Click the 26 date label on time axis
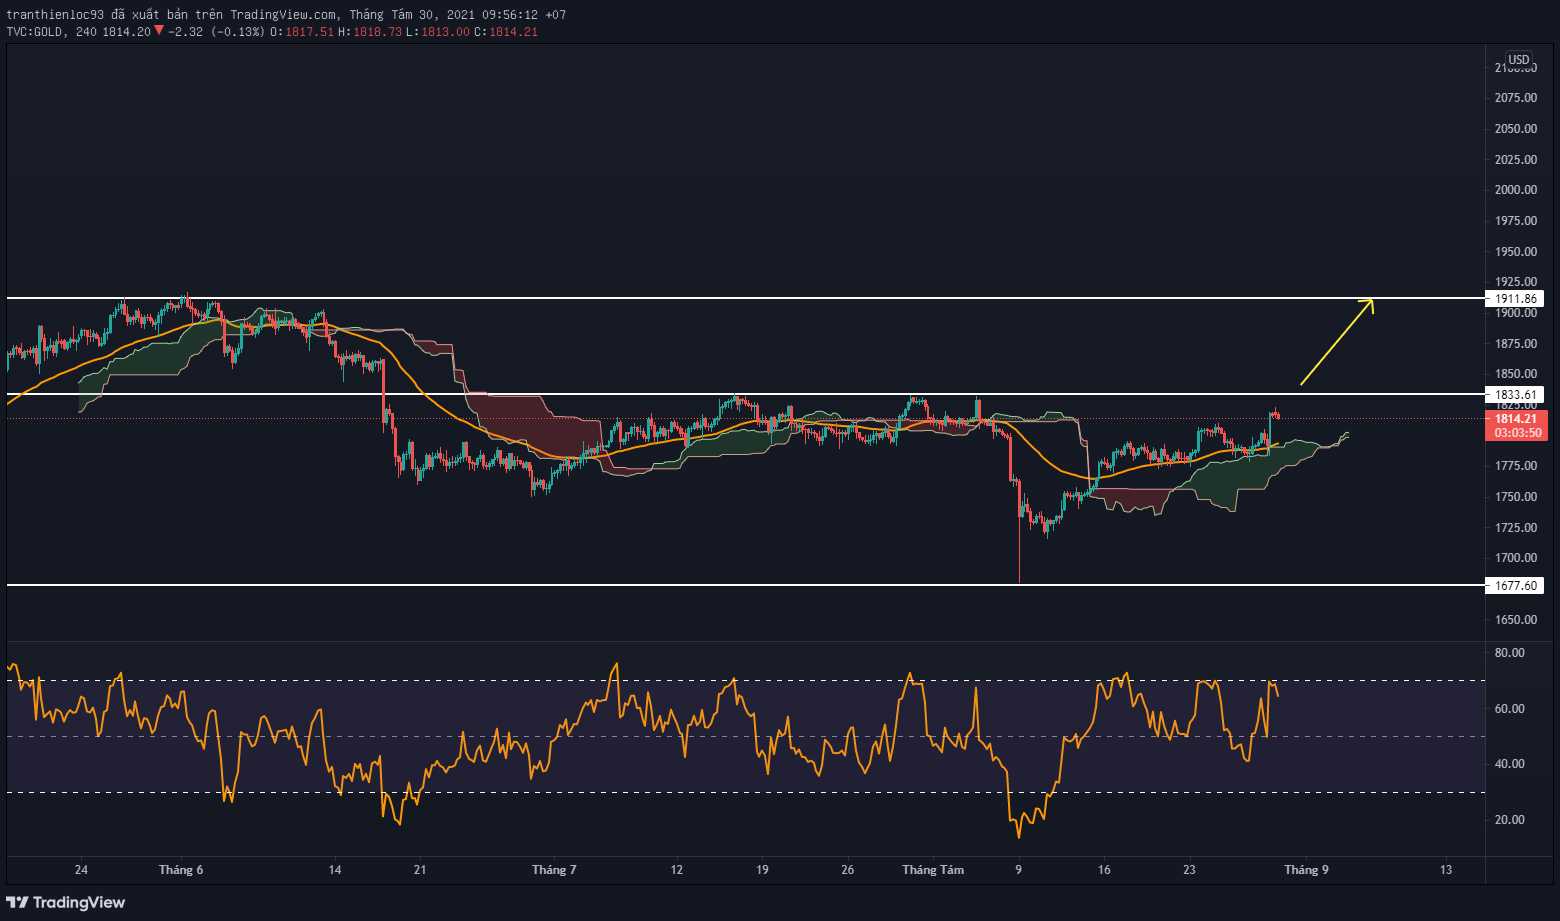The height and width of the screenshot is (921, 1560). click(847, 870)
